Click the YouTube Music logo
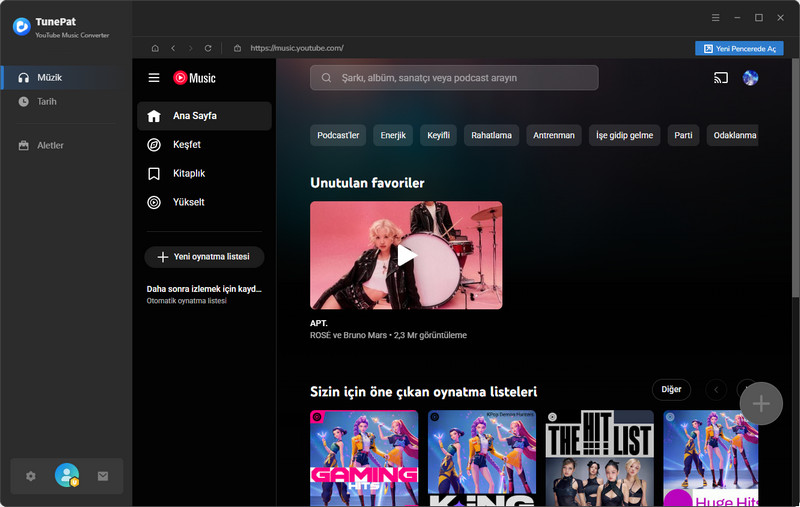Viewport: 800px width, 507px height. [x=194, y=78]
